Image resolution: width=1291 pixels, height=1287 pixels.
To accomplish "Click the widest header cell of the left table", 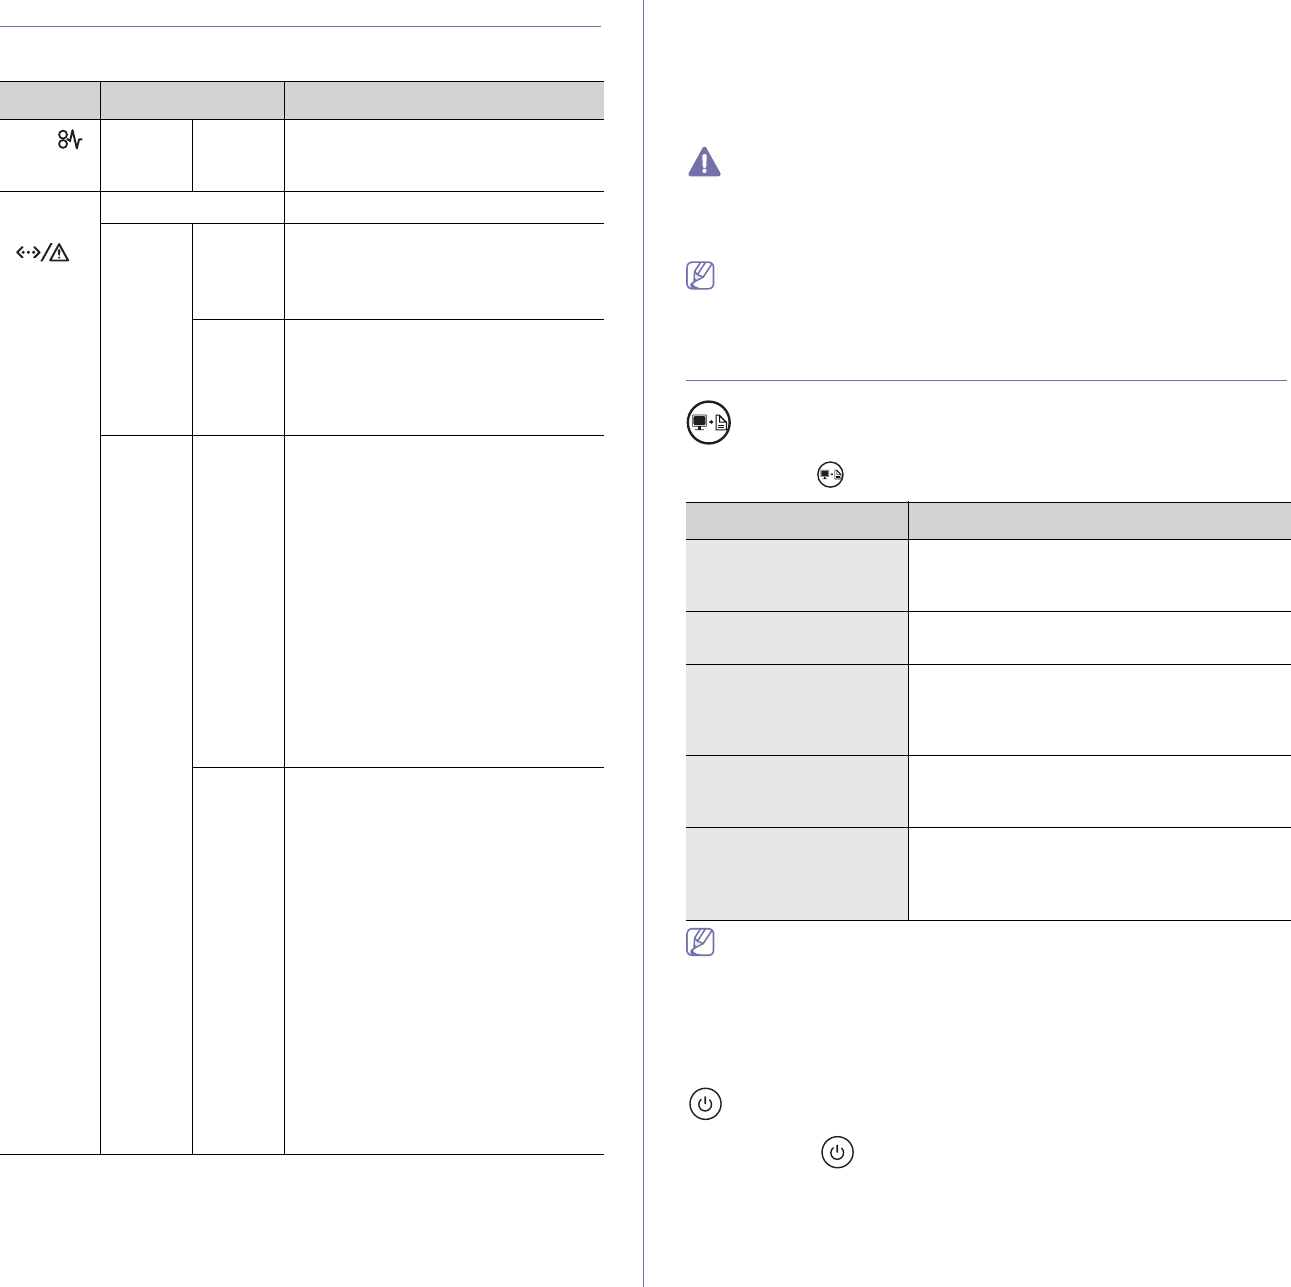I will 444,101.
